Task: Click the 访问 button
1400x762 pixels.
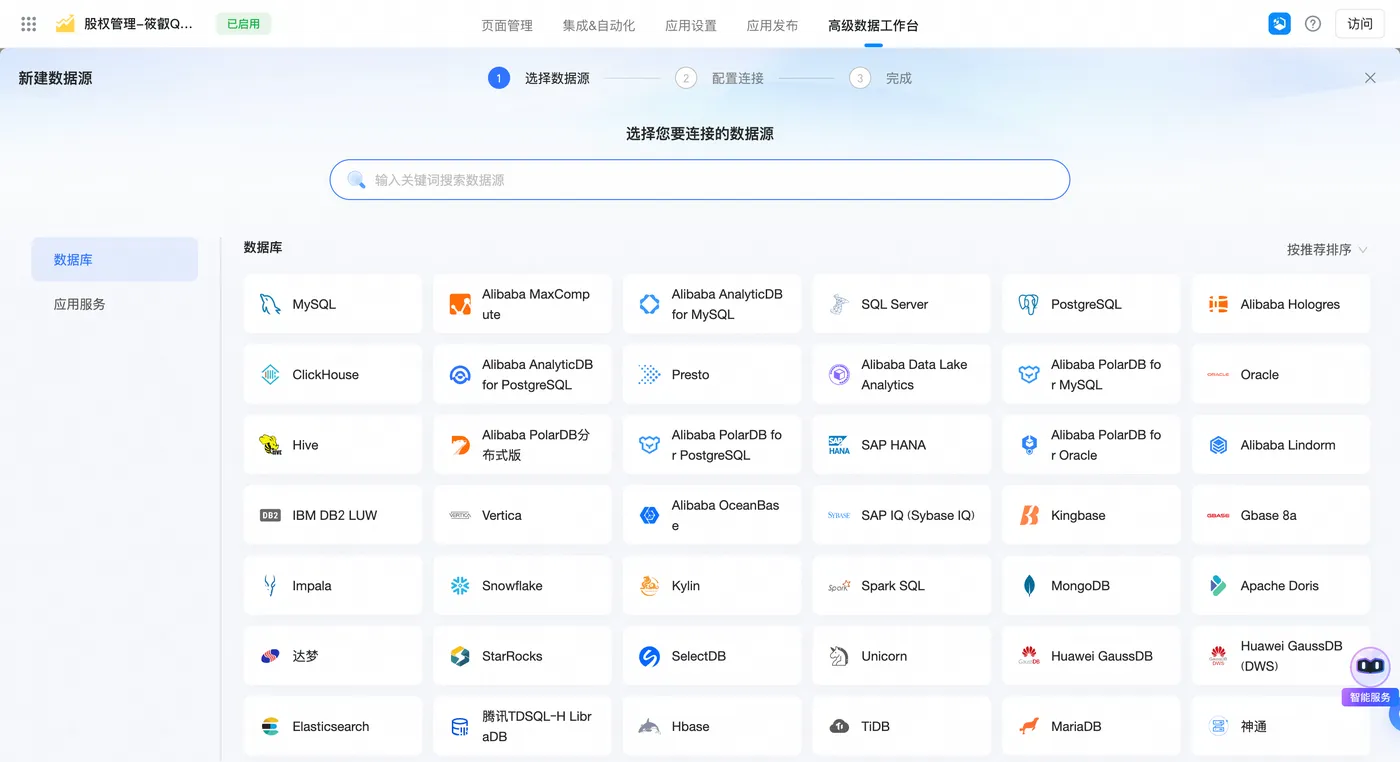Action: [x=1360, y=24]
